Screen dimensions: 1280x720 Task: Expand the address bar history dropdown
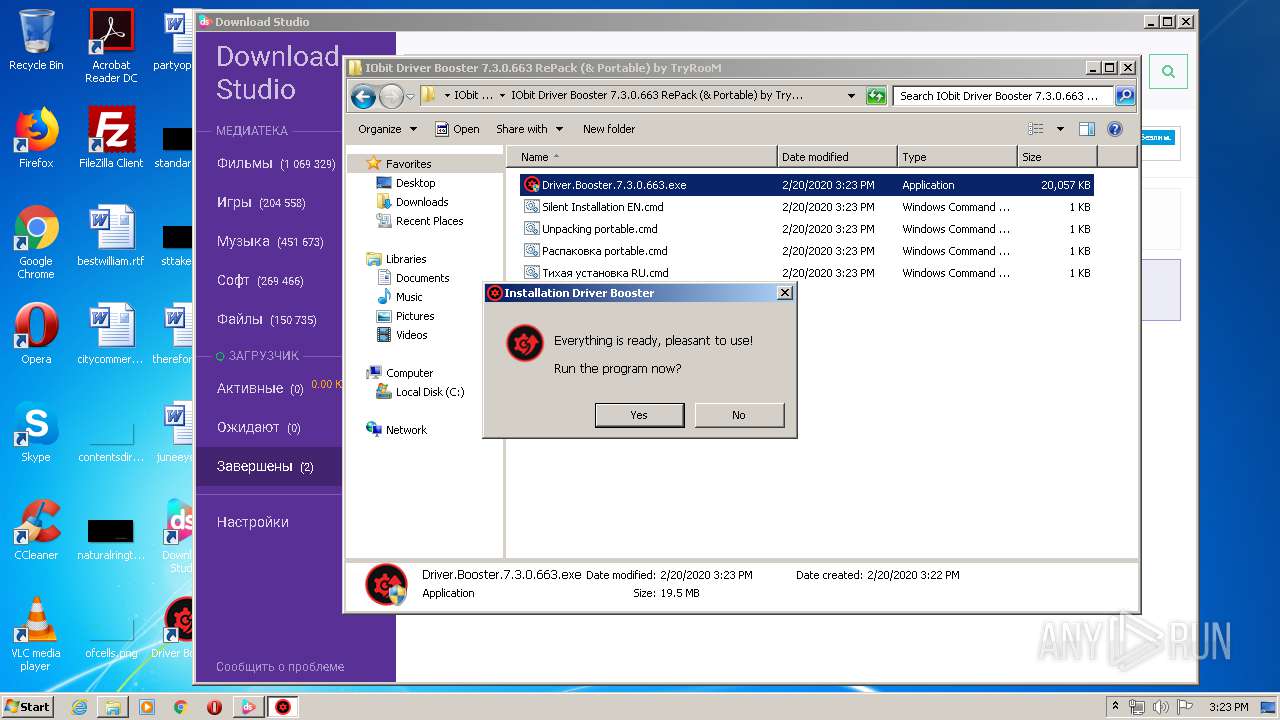(851, 96)
